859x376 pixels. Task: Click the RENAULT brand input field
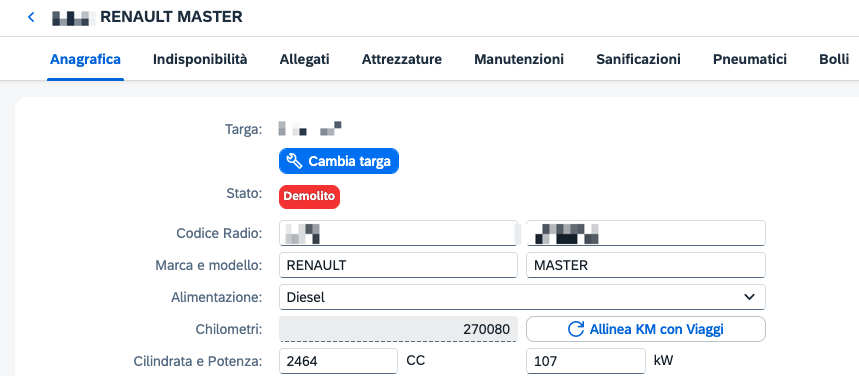tap(398, 265)
